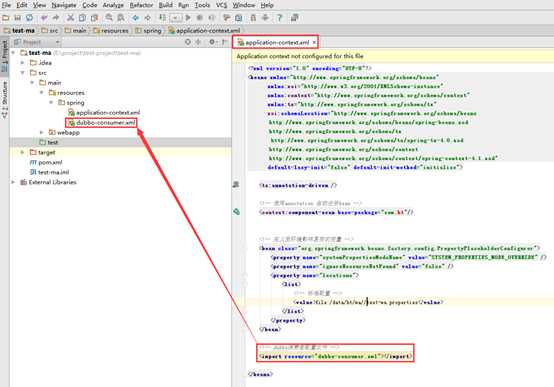
Task: Open the run configuration dropdown
Action: (x=176, y=18)
